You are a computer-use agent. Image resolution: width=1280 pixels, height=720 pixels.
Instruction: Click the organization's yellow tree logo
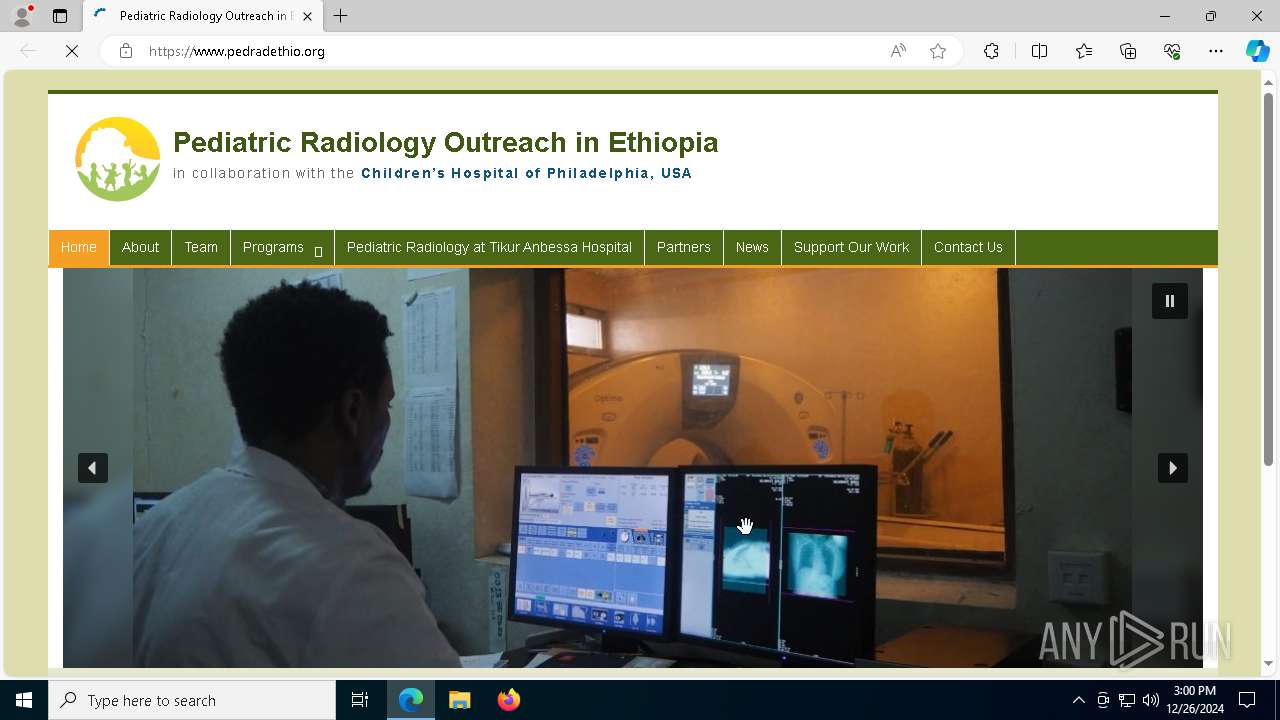pos(118,159)
